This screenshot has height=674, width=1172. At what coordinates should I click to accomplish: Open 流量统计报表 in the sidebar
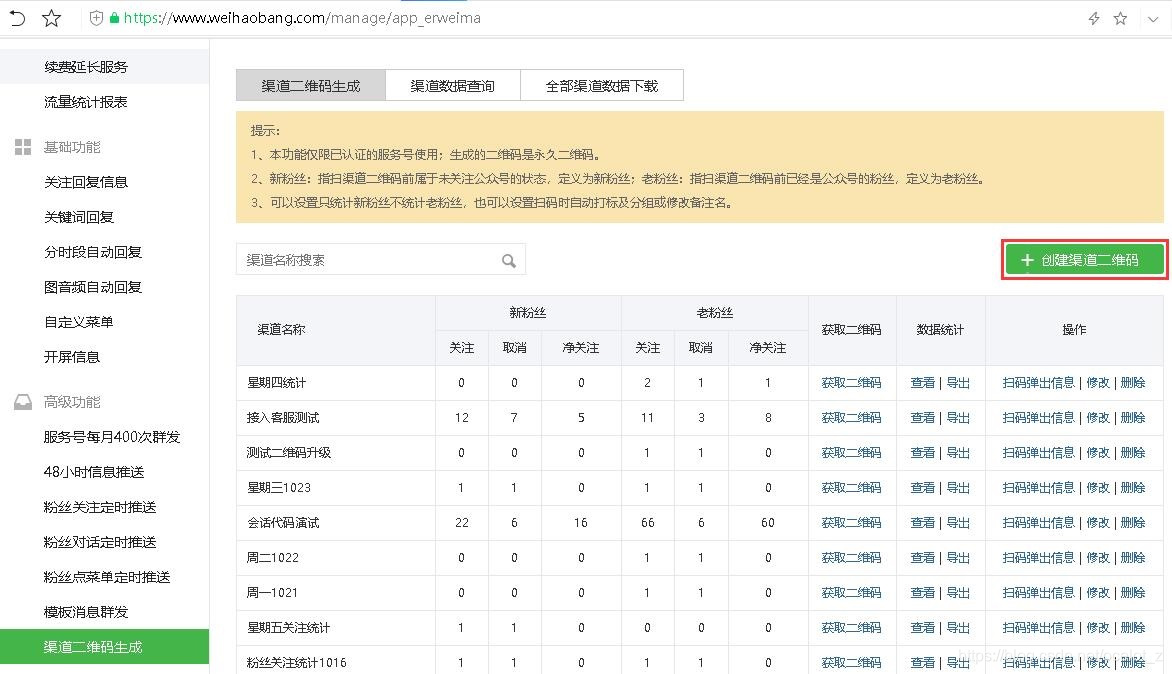click(x=86, y=102)
